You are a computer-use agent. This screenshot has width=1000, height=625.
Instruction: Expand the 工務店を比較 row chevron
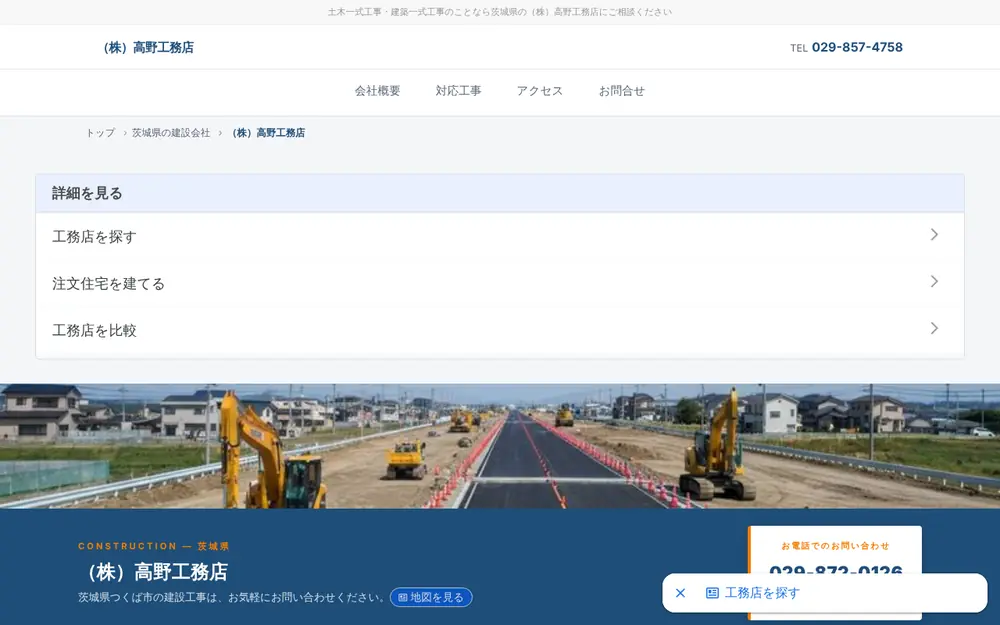[x=934, y=328]
